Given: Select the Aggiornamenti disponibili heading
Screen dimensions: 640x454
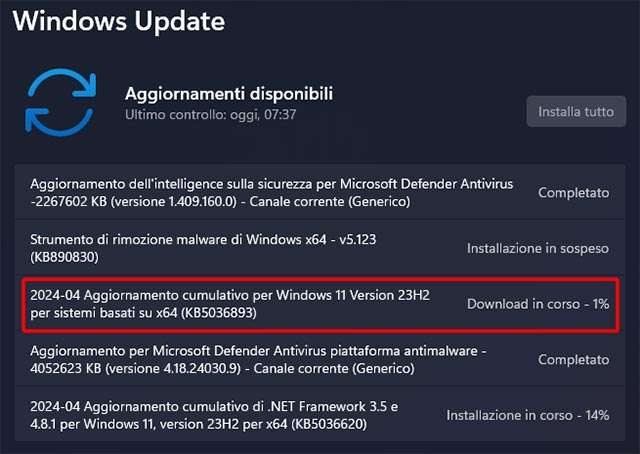Looking at the screenshot, I should coord(229,93).
